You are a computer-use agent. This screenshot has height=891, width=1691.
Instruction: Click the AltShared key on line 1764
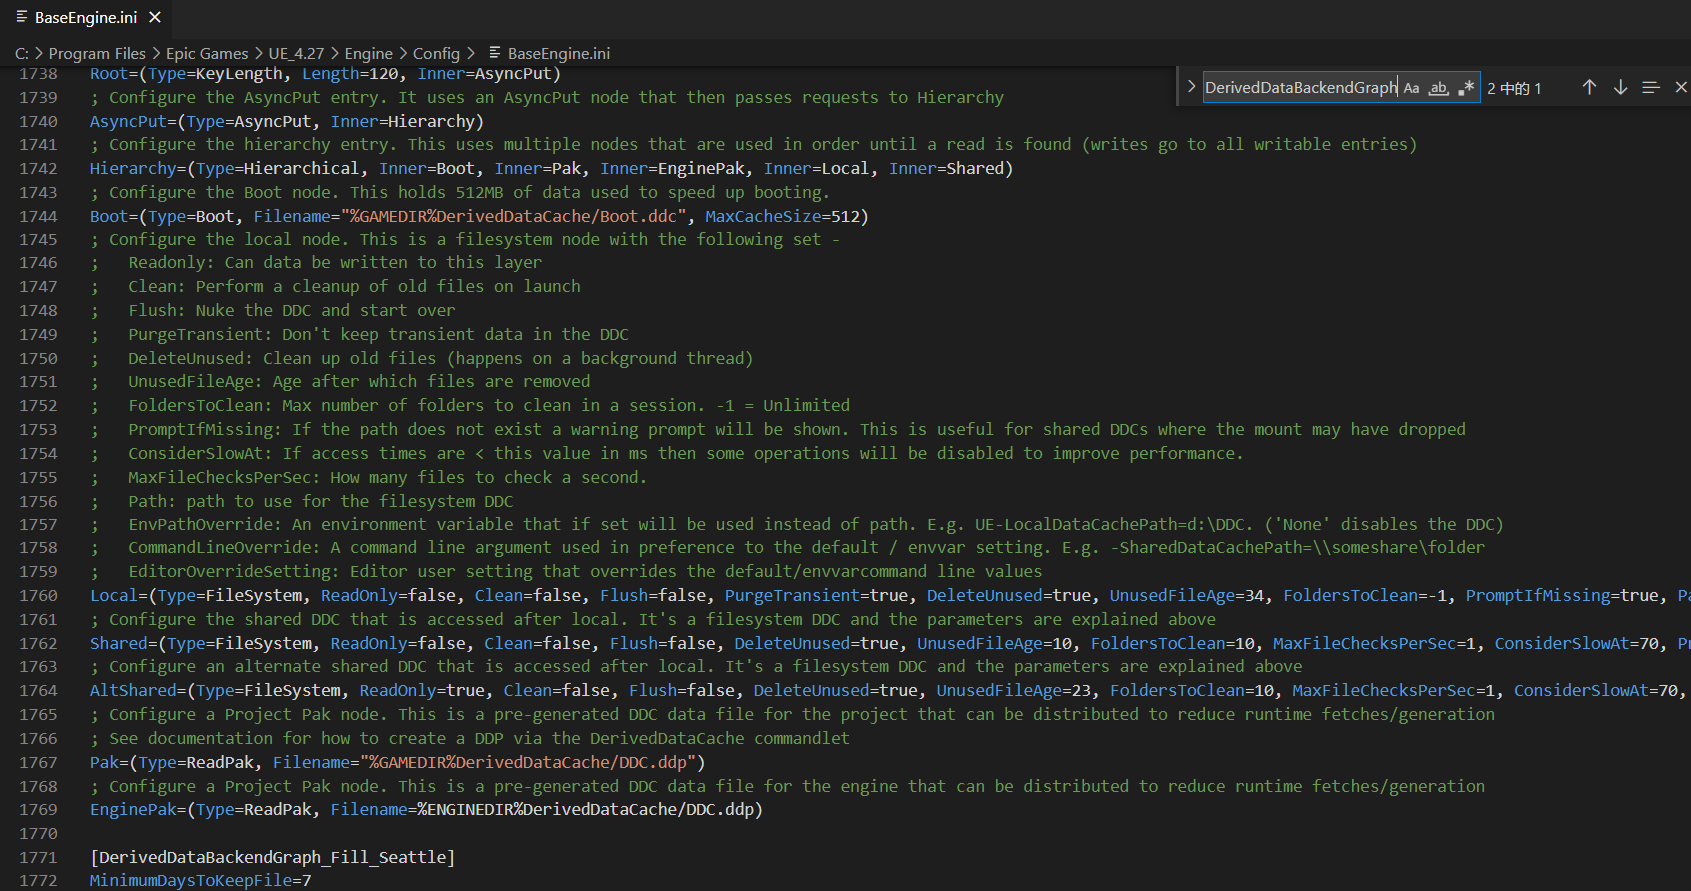(133, 691)
